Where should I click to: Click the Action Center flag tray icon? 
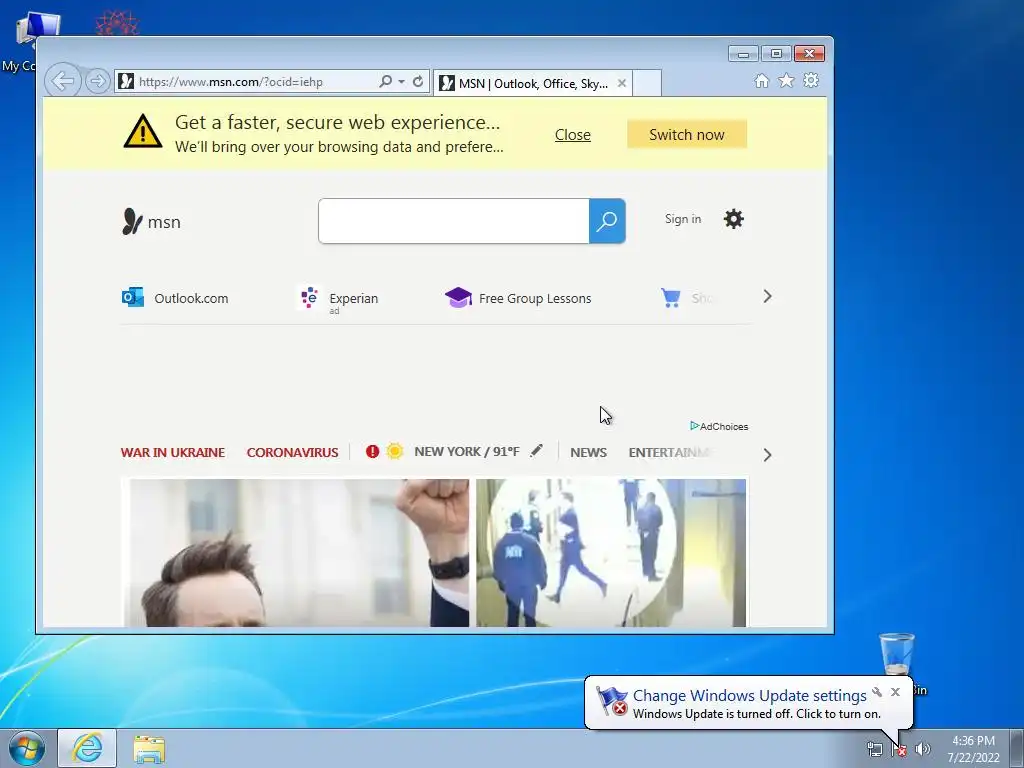click(x=899, y=749)
